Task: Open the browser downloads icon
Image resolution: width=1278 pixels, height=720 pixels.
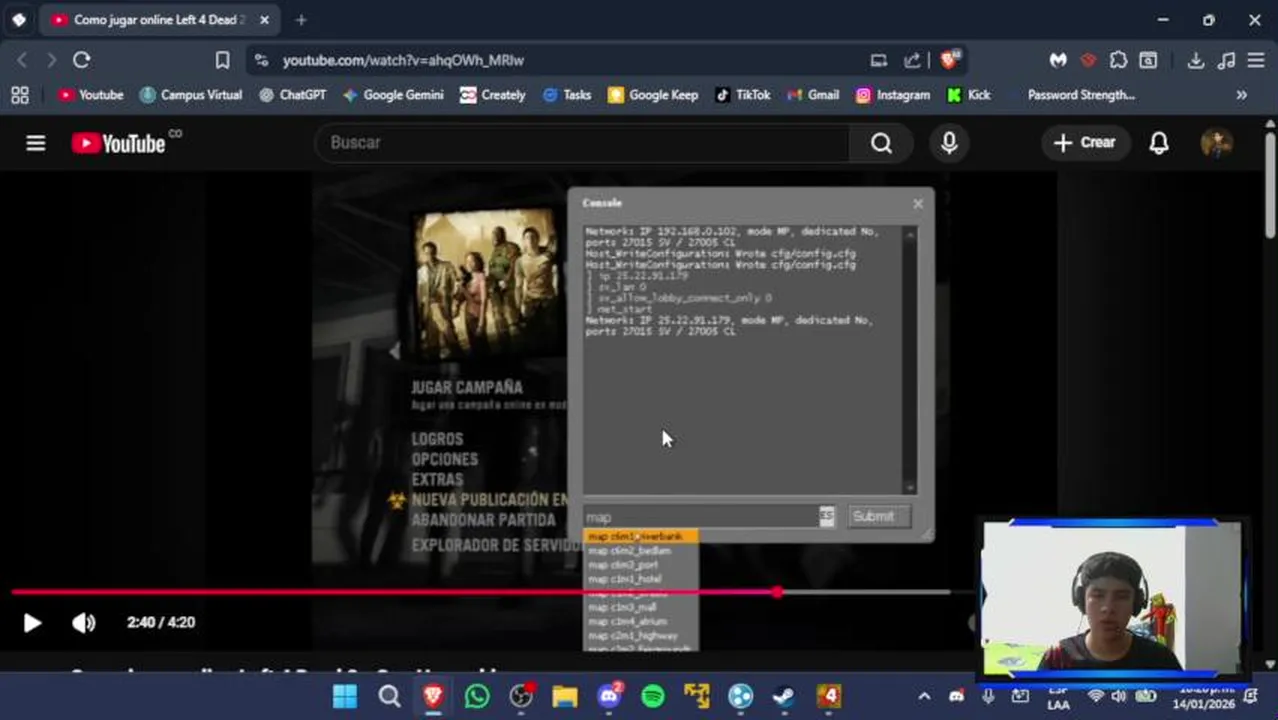Action: pyautogui.click(x=1195, y=60)
